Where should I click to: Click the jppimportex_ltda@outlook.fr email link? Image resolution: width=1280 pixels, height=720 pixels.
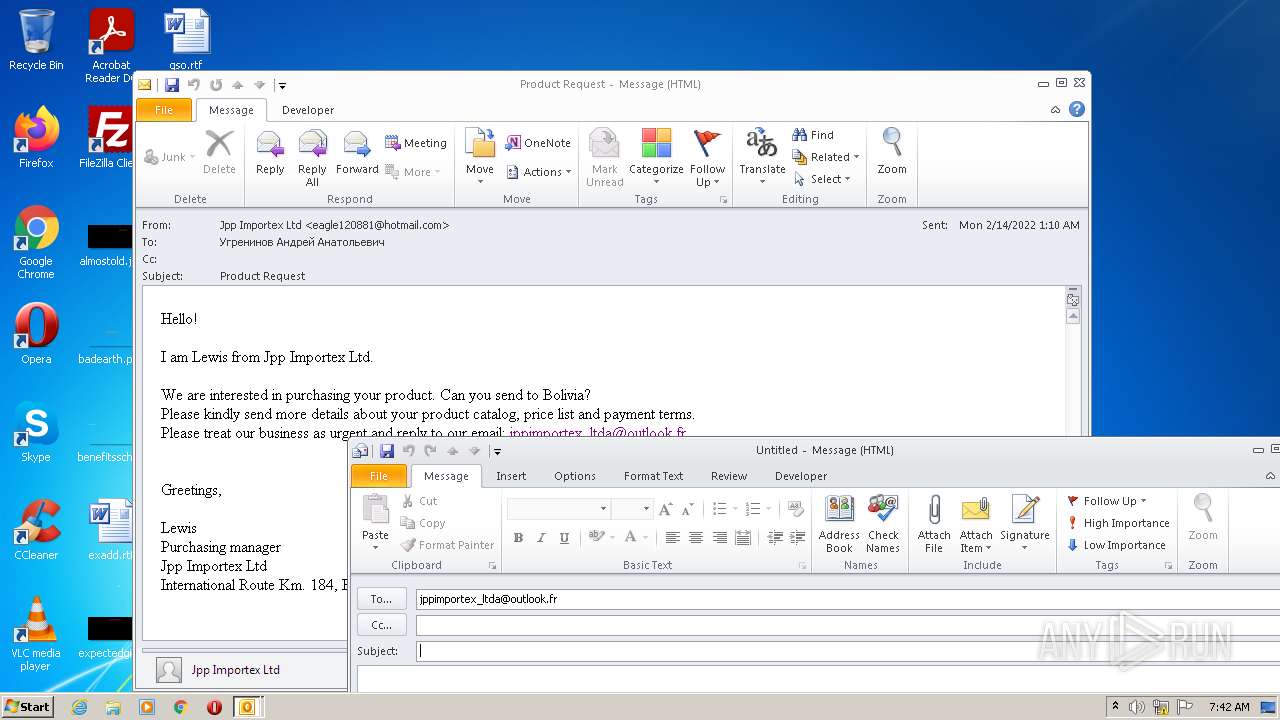(597, 433)
